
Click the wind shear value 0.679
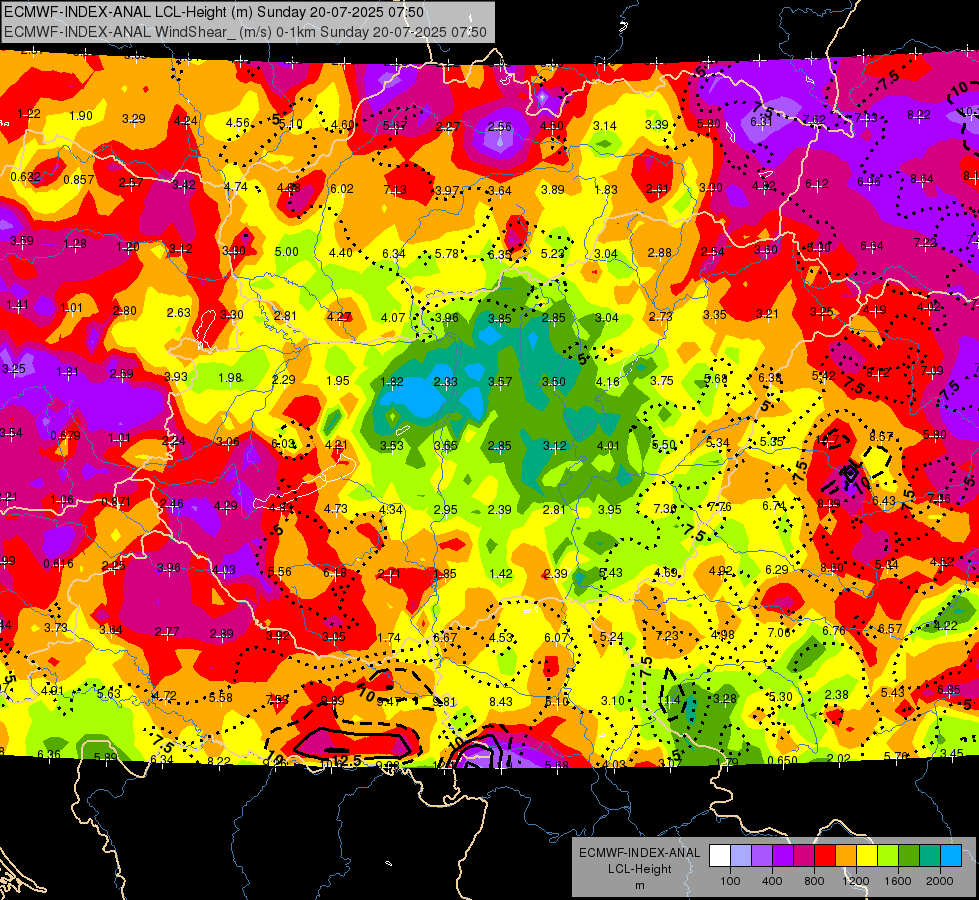65,435
